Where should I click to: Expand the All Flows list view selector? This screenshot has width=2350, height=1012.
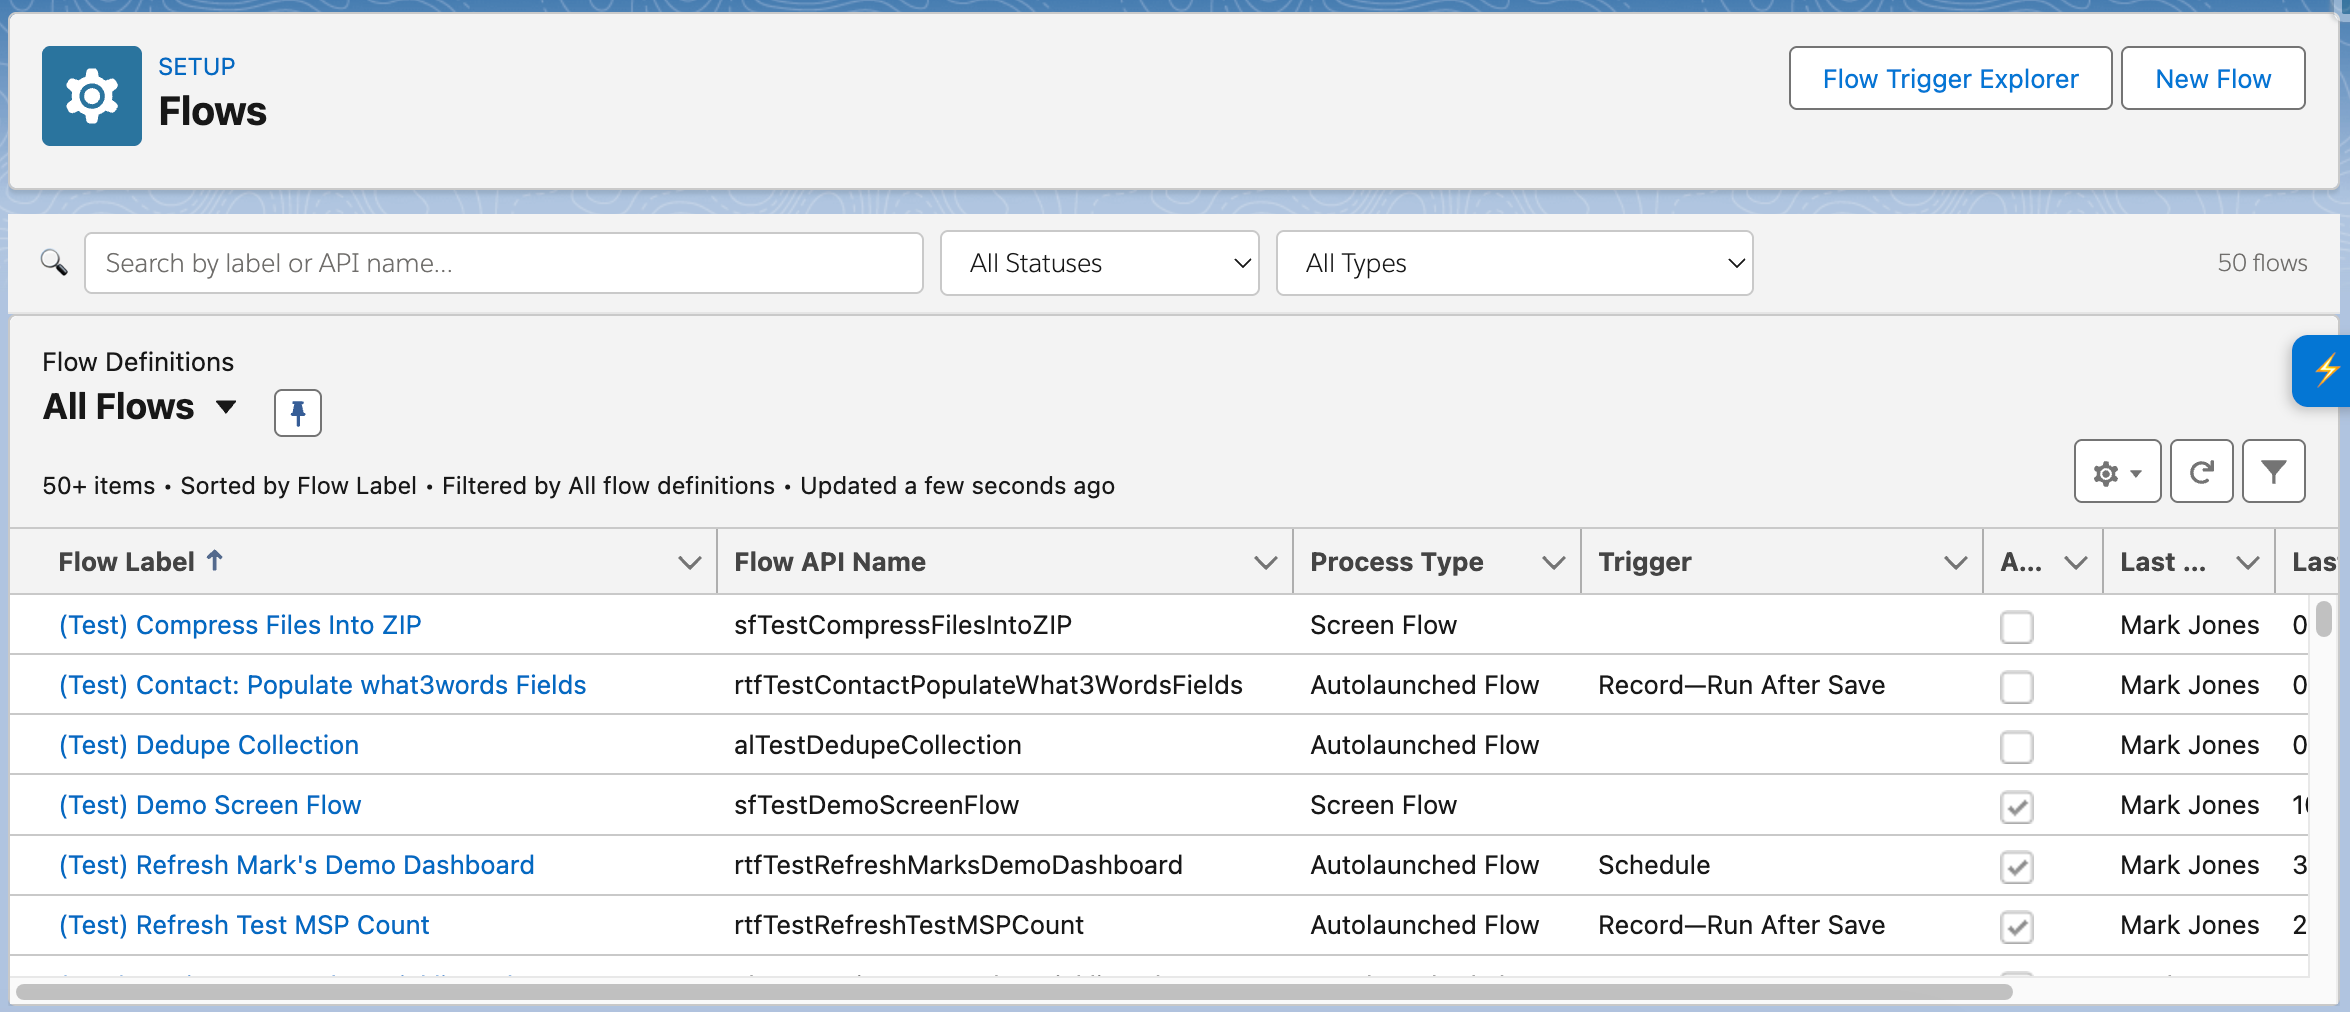[226, 407]
